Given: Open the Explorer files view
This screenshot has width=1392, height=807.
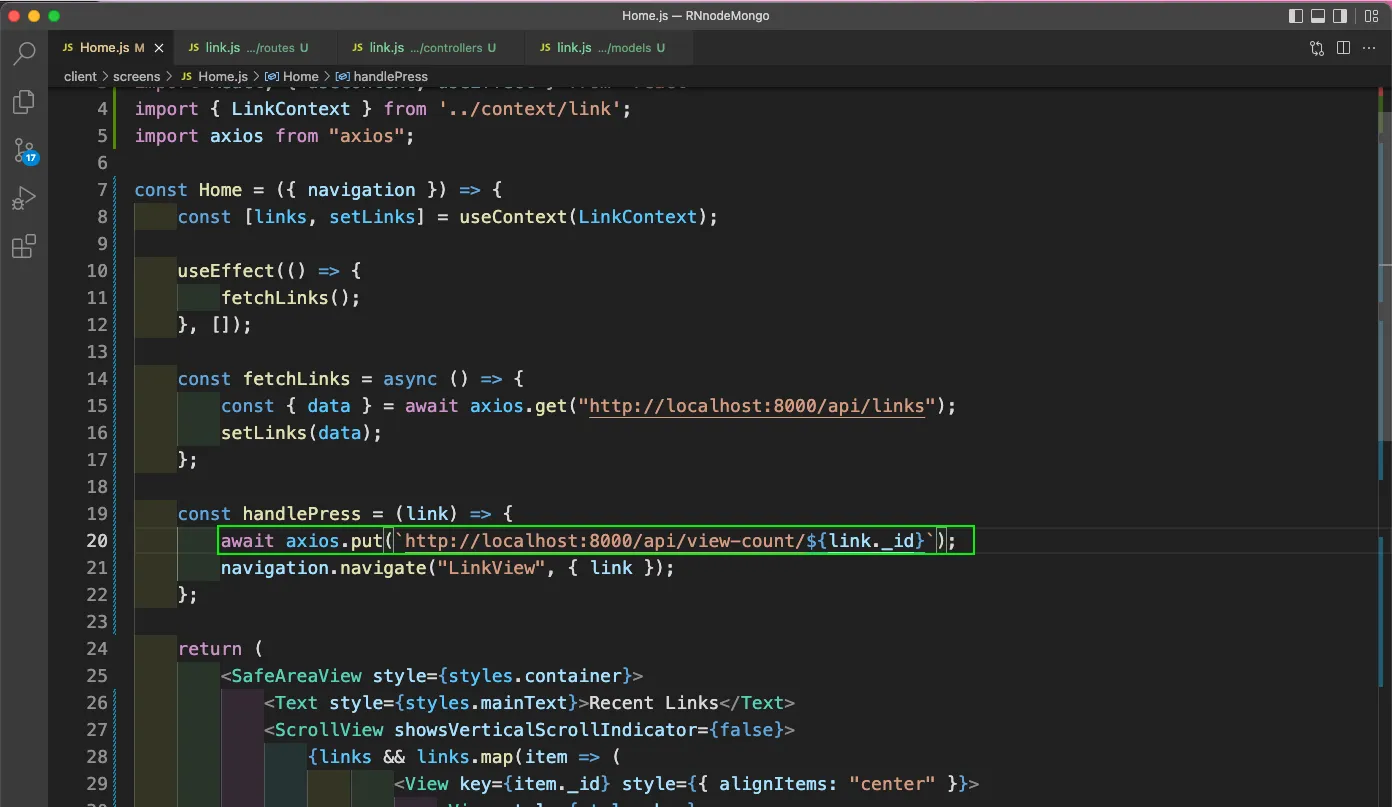Looking at the screenshot, I should pyautogui.click(x=24, y=102).
